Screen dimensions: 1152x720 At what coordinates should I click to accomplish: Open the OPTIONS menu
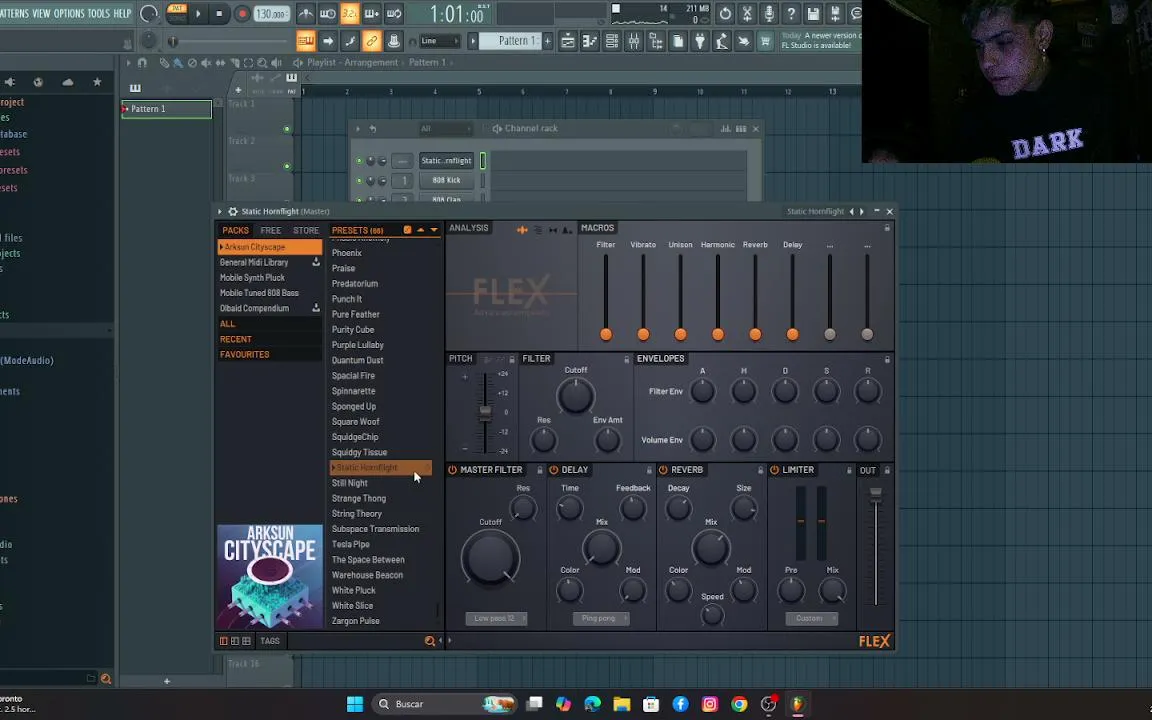[x=69, y=13]
